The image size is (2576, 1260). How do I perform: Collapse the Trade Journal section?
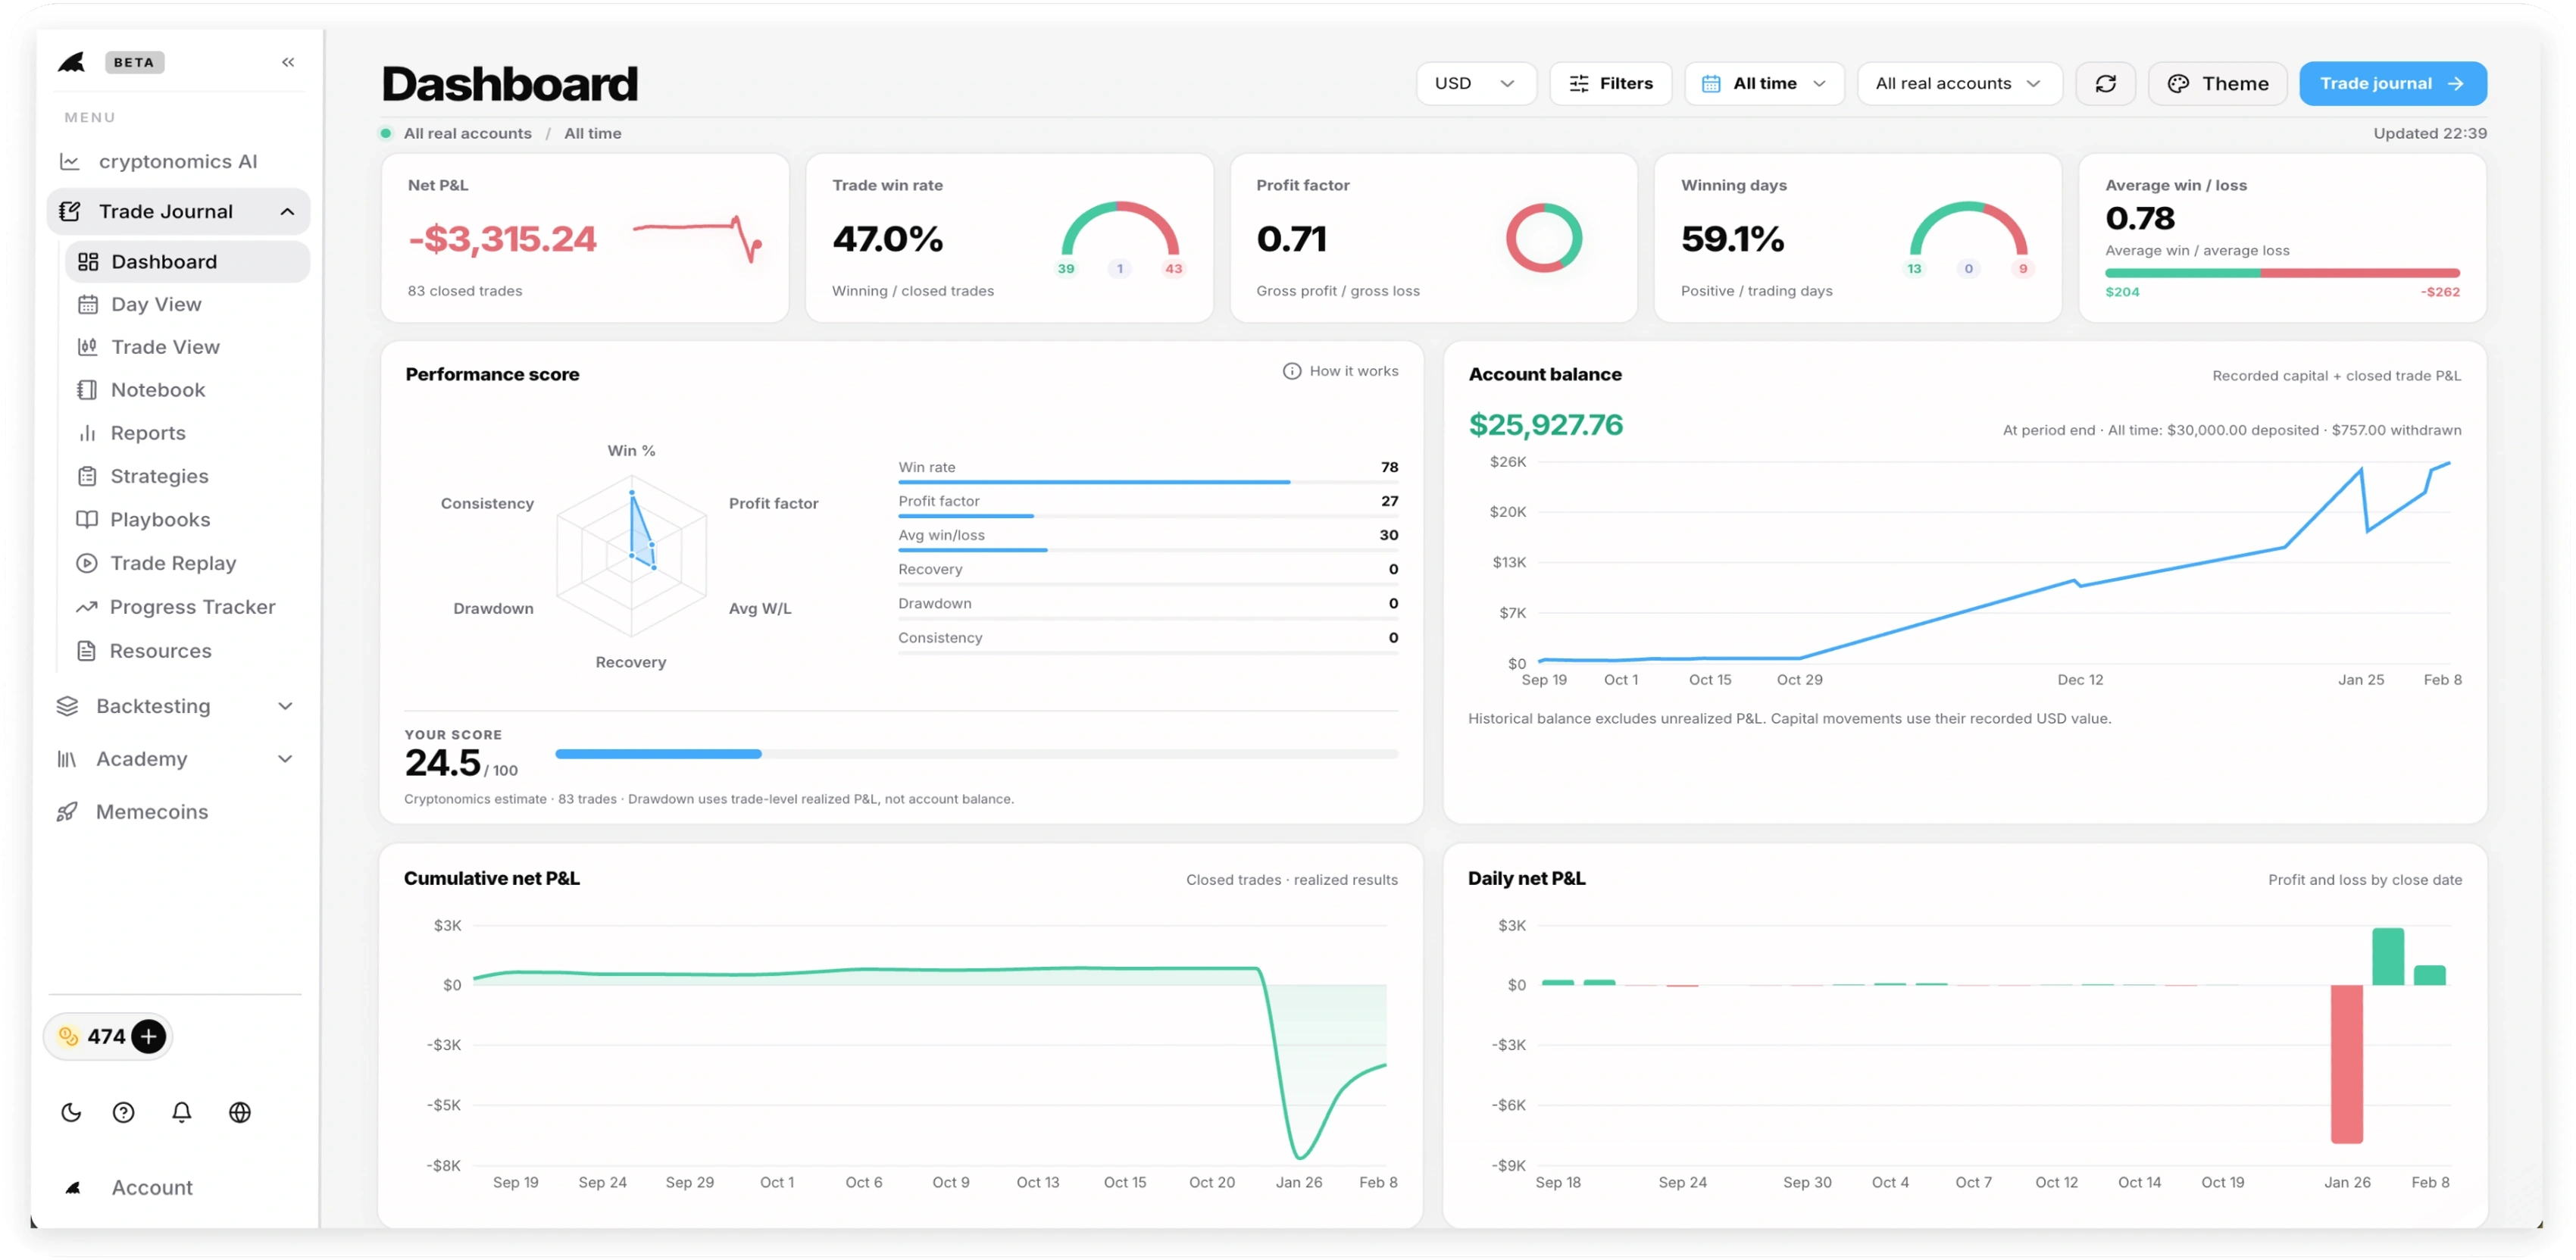coord(287,211)
